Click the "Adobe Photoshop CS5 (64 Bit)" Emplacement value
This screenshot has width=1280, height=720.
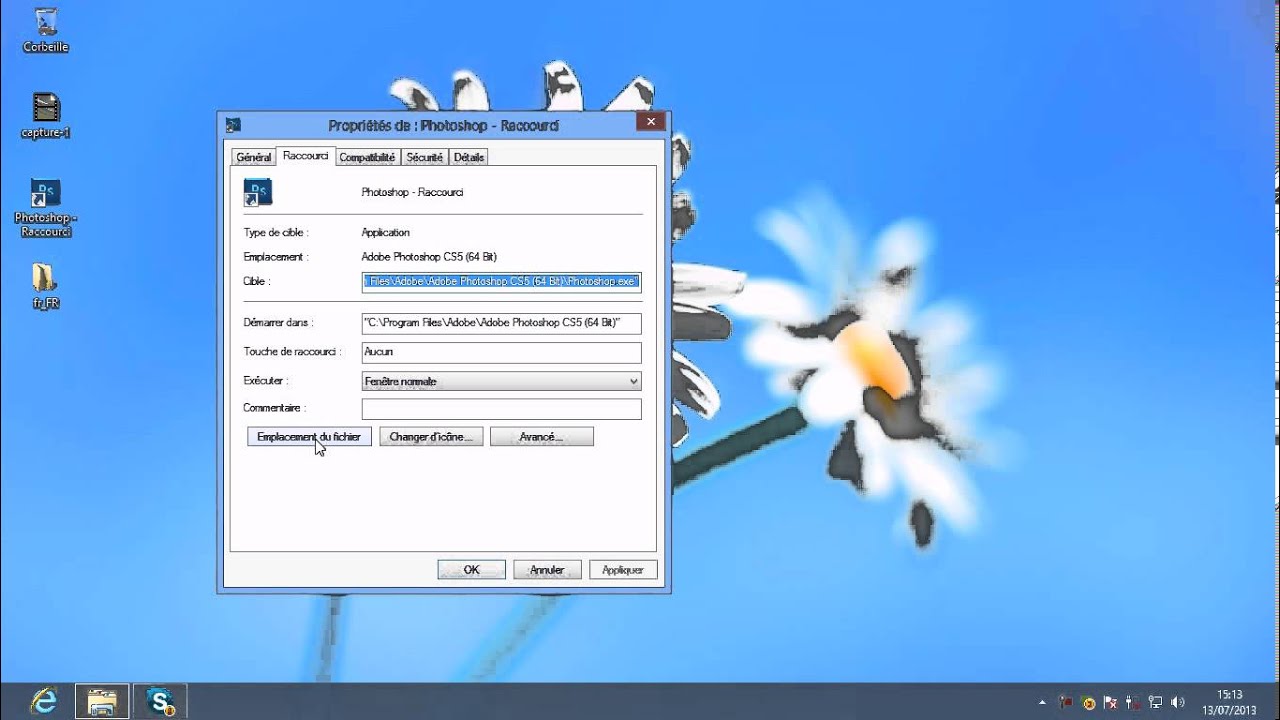[429, 257]
